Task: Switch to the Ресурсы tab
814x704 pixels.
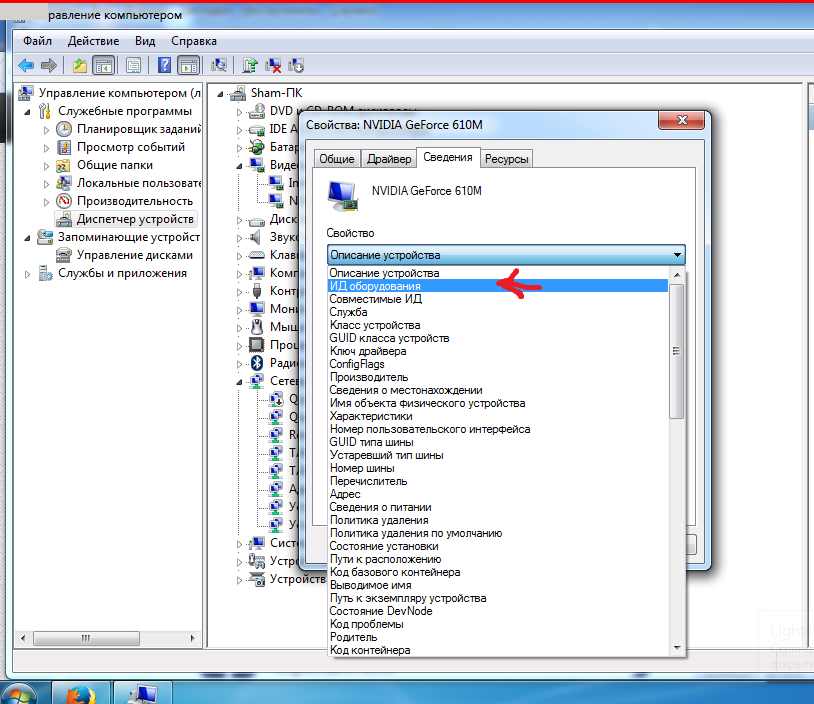Action: [x=506, y=159]
